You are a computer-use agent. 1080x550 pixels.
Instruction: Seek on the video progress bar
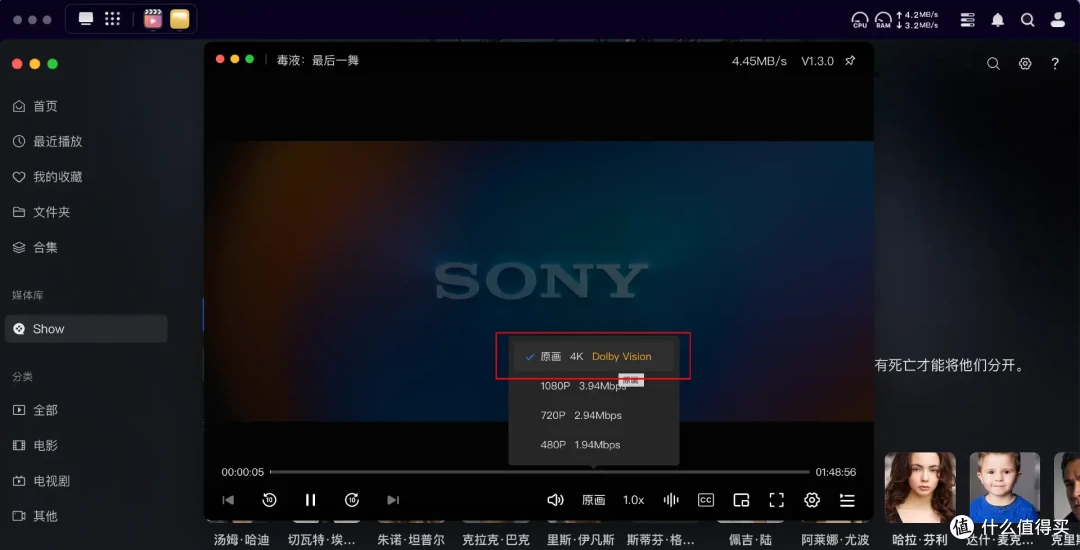539,472
